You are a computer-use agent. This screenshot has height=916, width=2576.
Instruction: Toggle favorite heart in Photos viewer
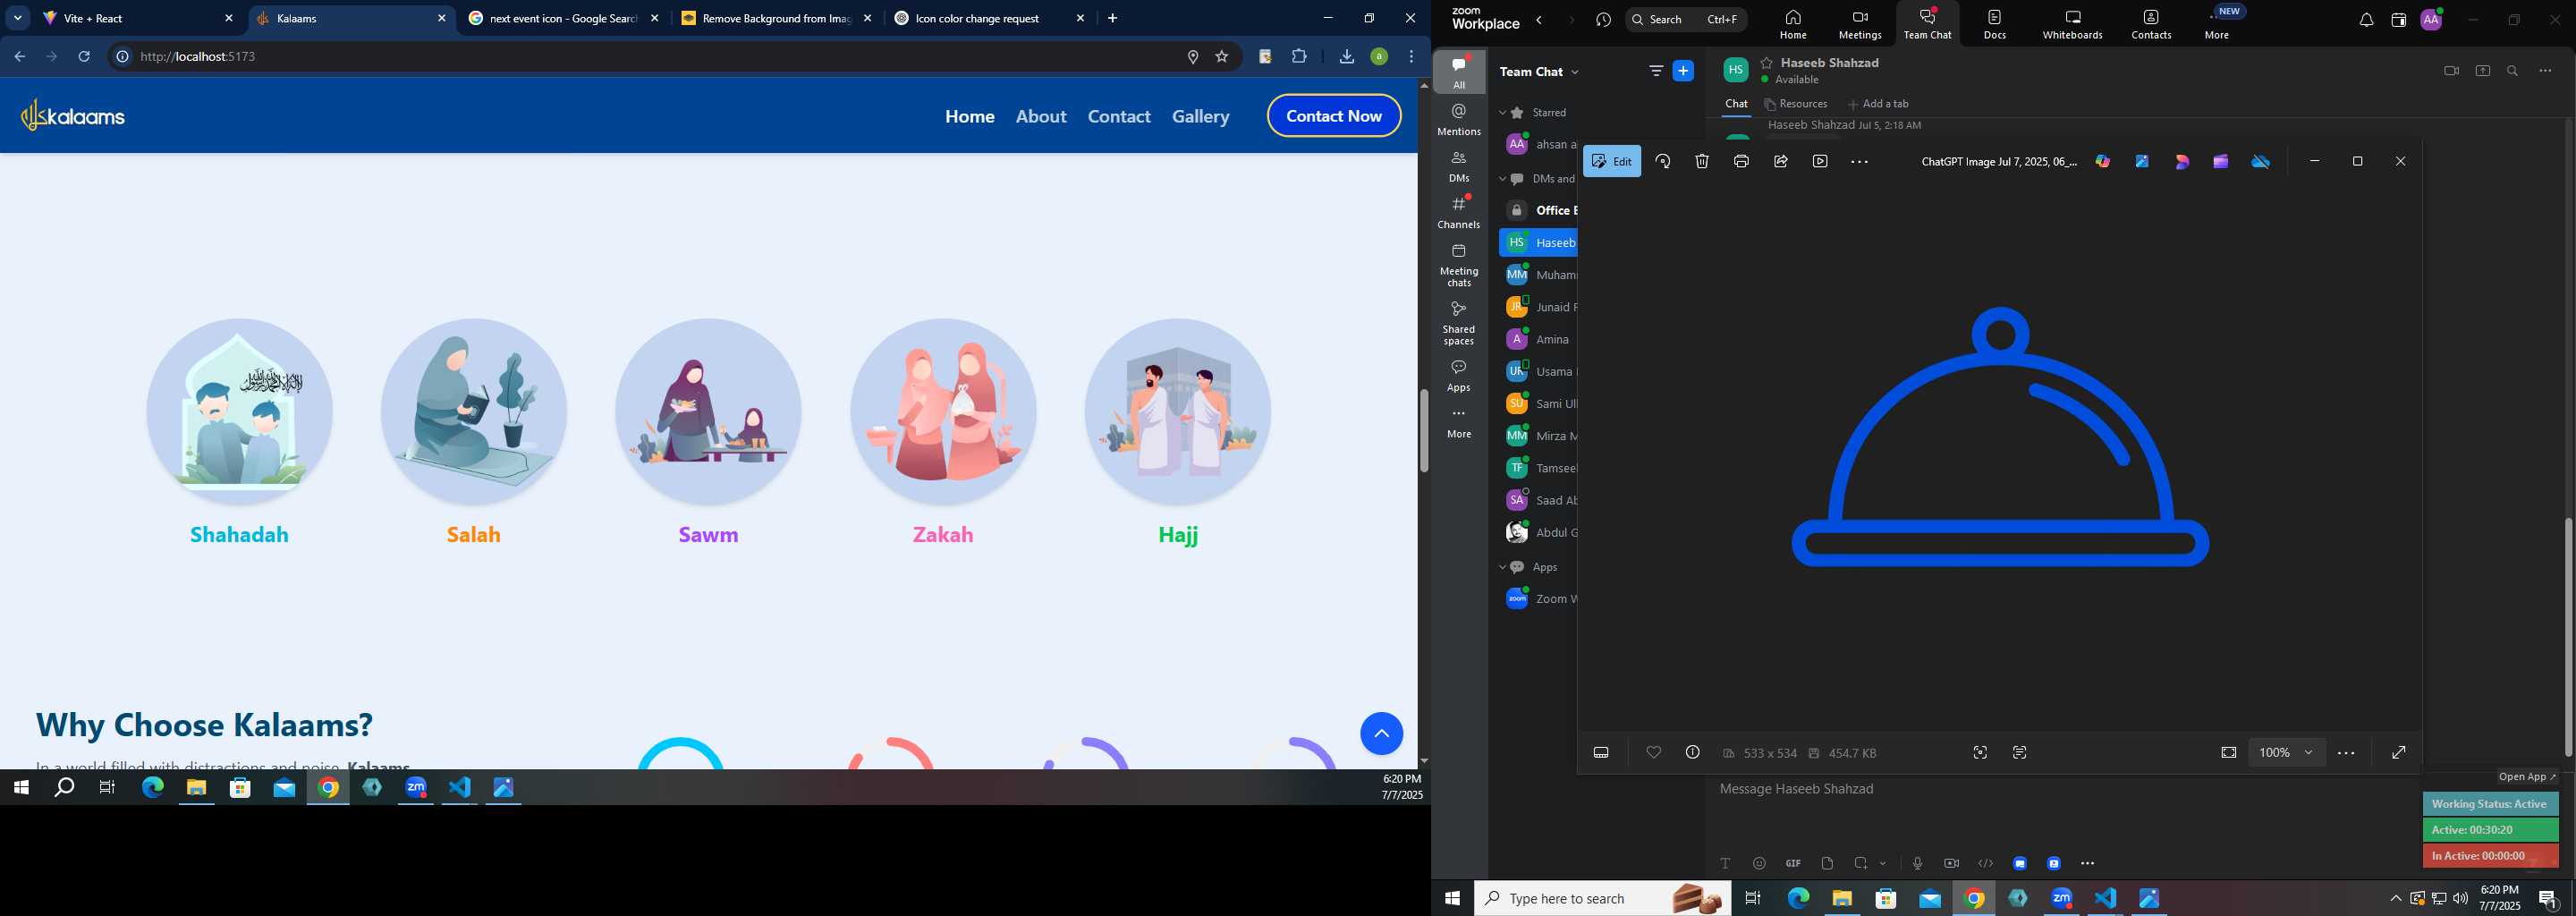pyautogui.click(x=1653, y=752)
